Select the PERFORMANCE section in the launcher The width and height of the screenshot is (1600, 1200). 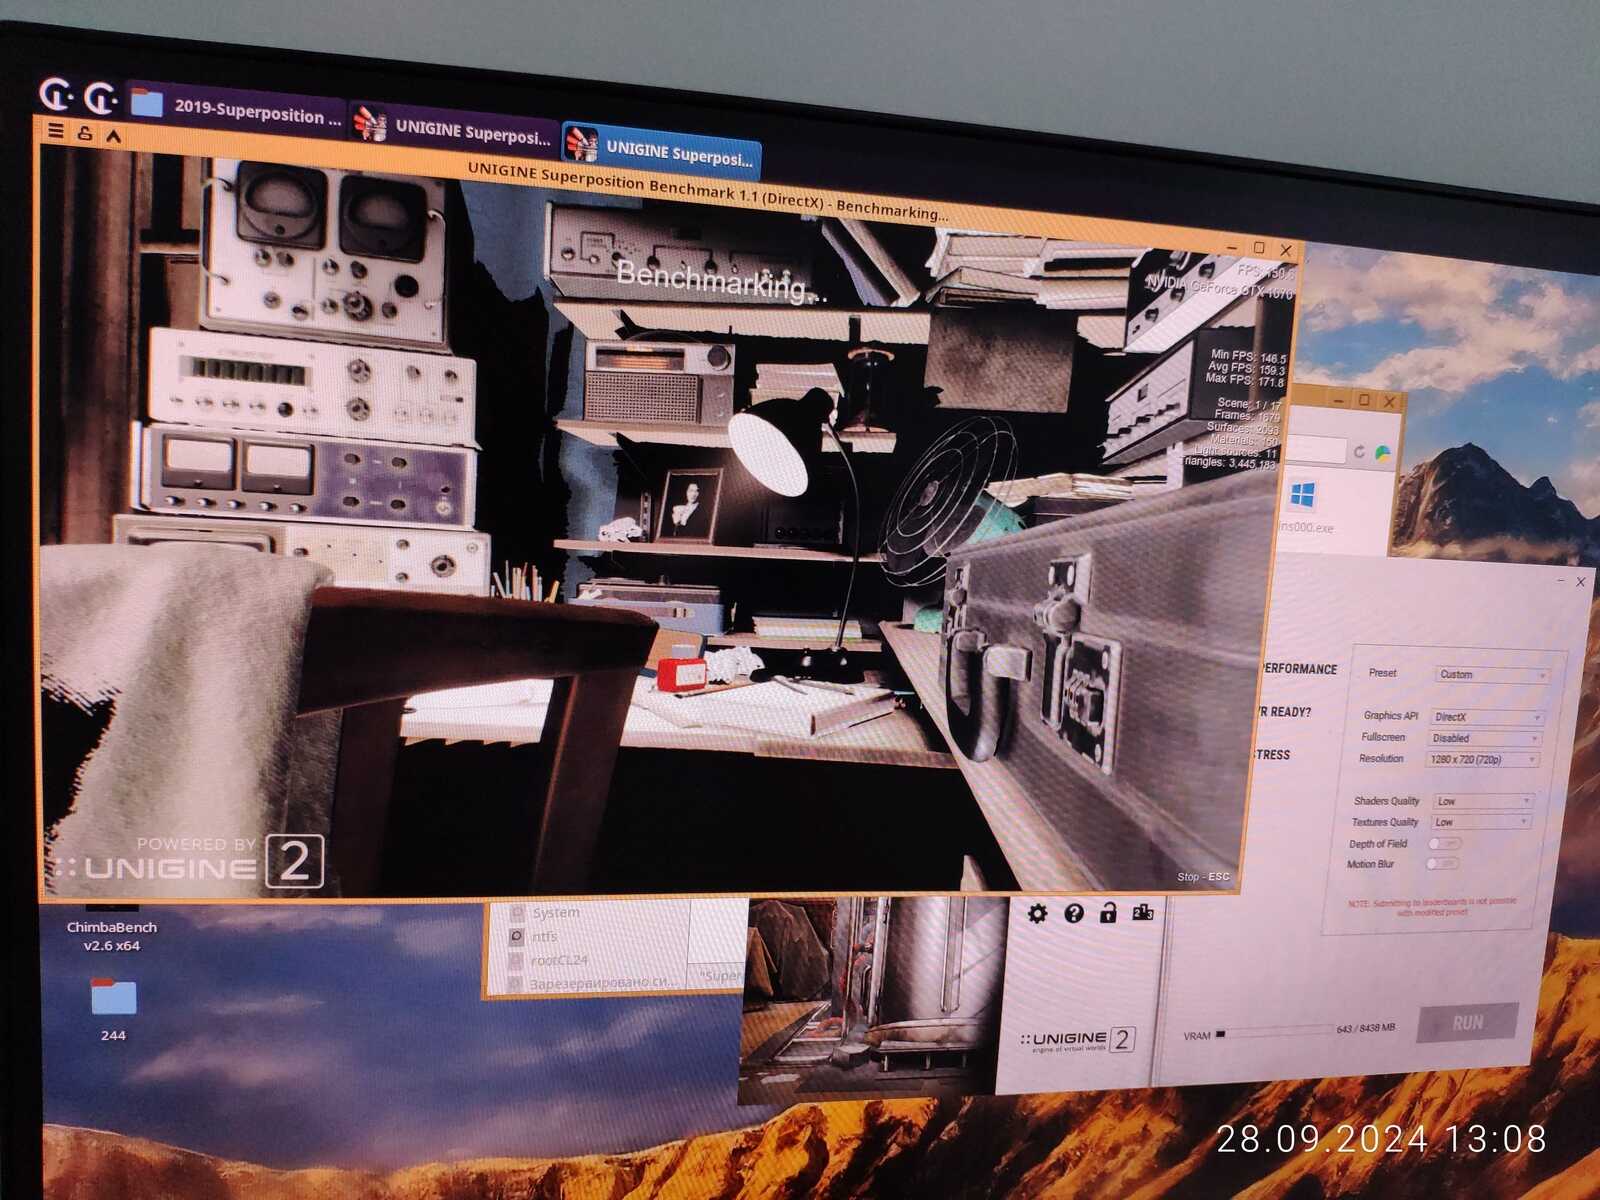1298,668
